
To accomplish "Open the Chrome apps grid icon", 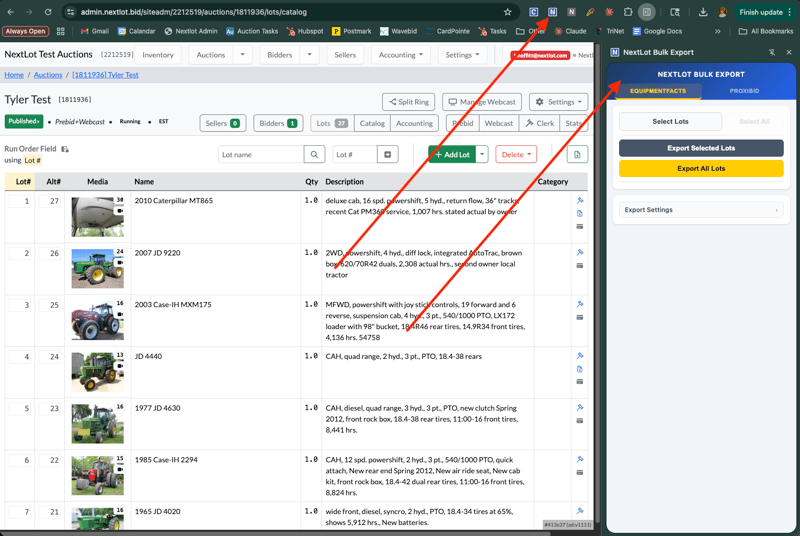I will pos(61,31).
